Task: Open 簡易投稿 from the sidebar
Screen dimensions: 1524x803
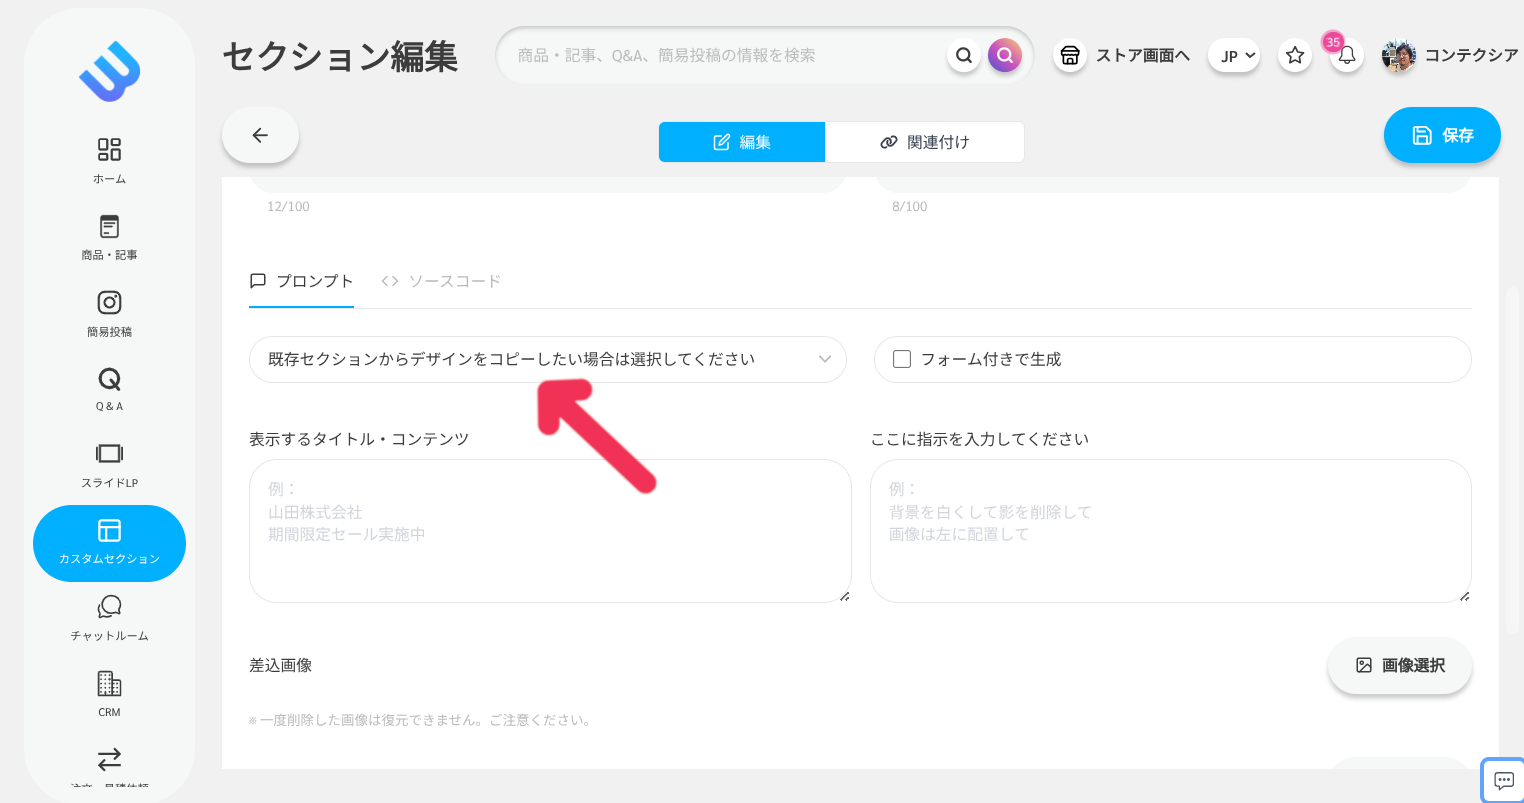Action: pos(109,312)
